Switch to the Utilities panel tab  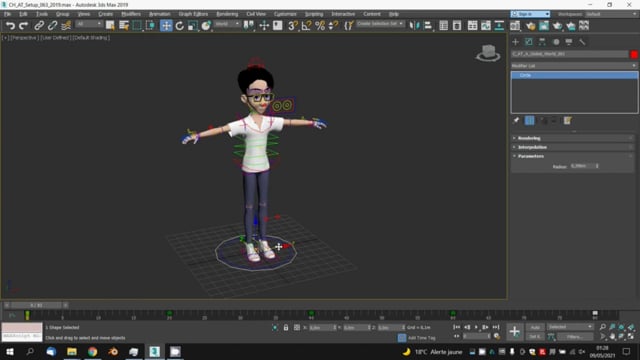582,42
